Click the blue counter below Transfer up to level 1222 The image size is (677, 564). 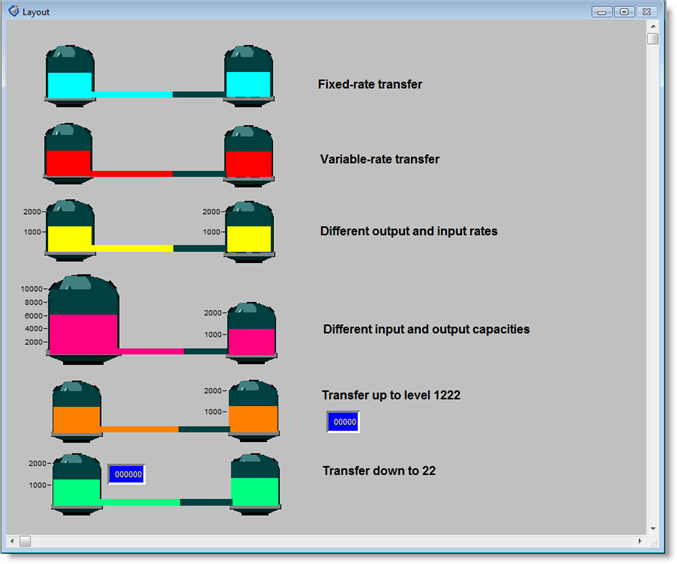coord(343,422)
